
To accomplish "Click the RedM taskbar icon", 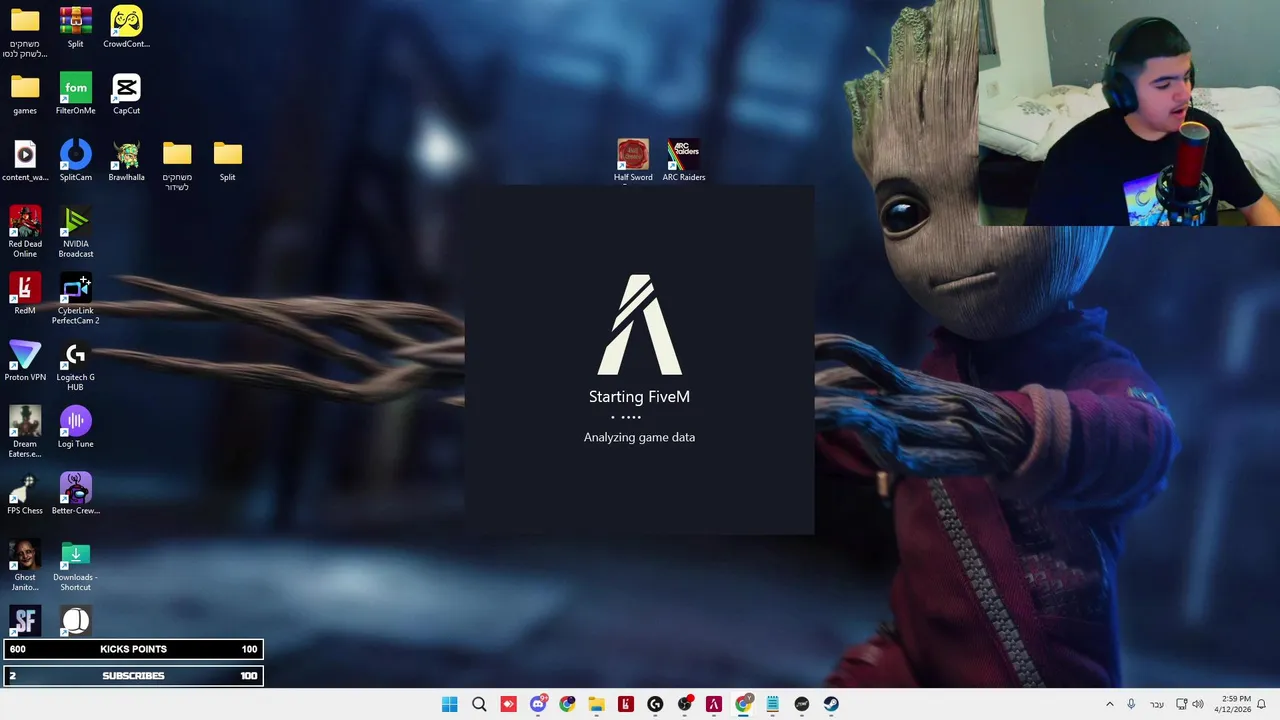I will [626, 704].
